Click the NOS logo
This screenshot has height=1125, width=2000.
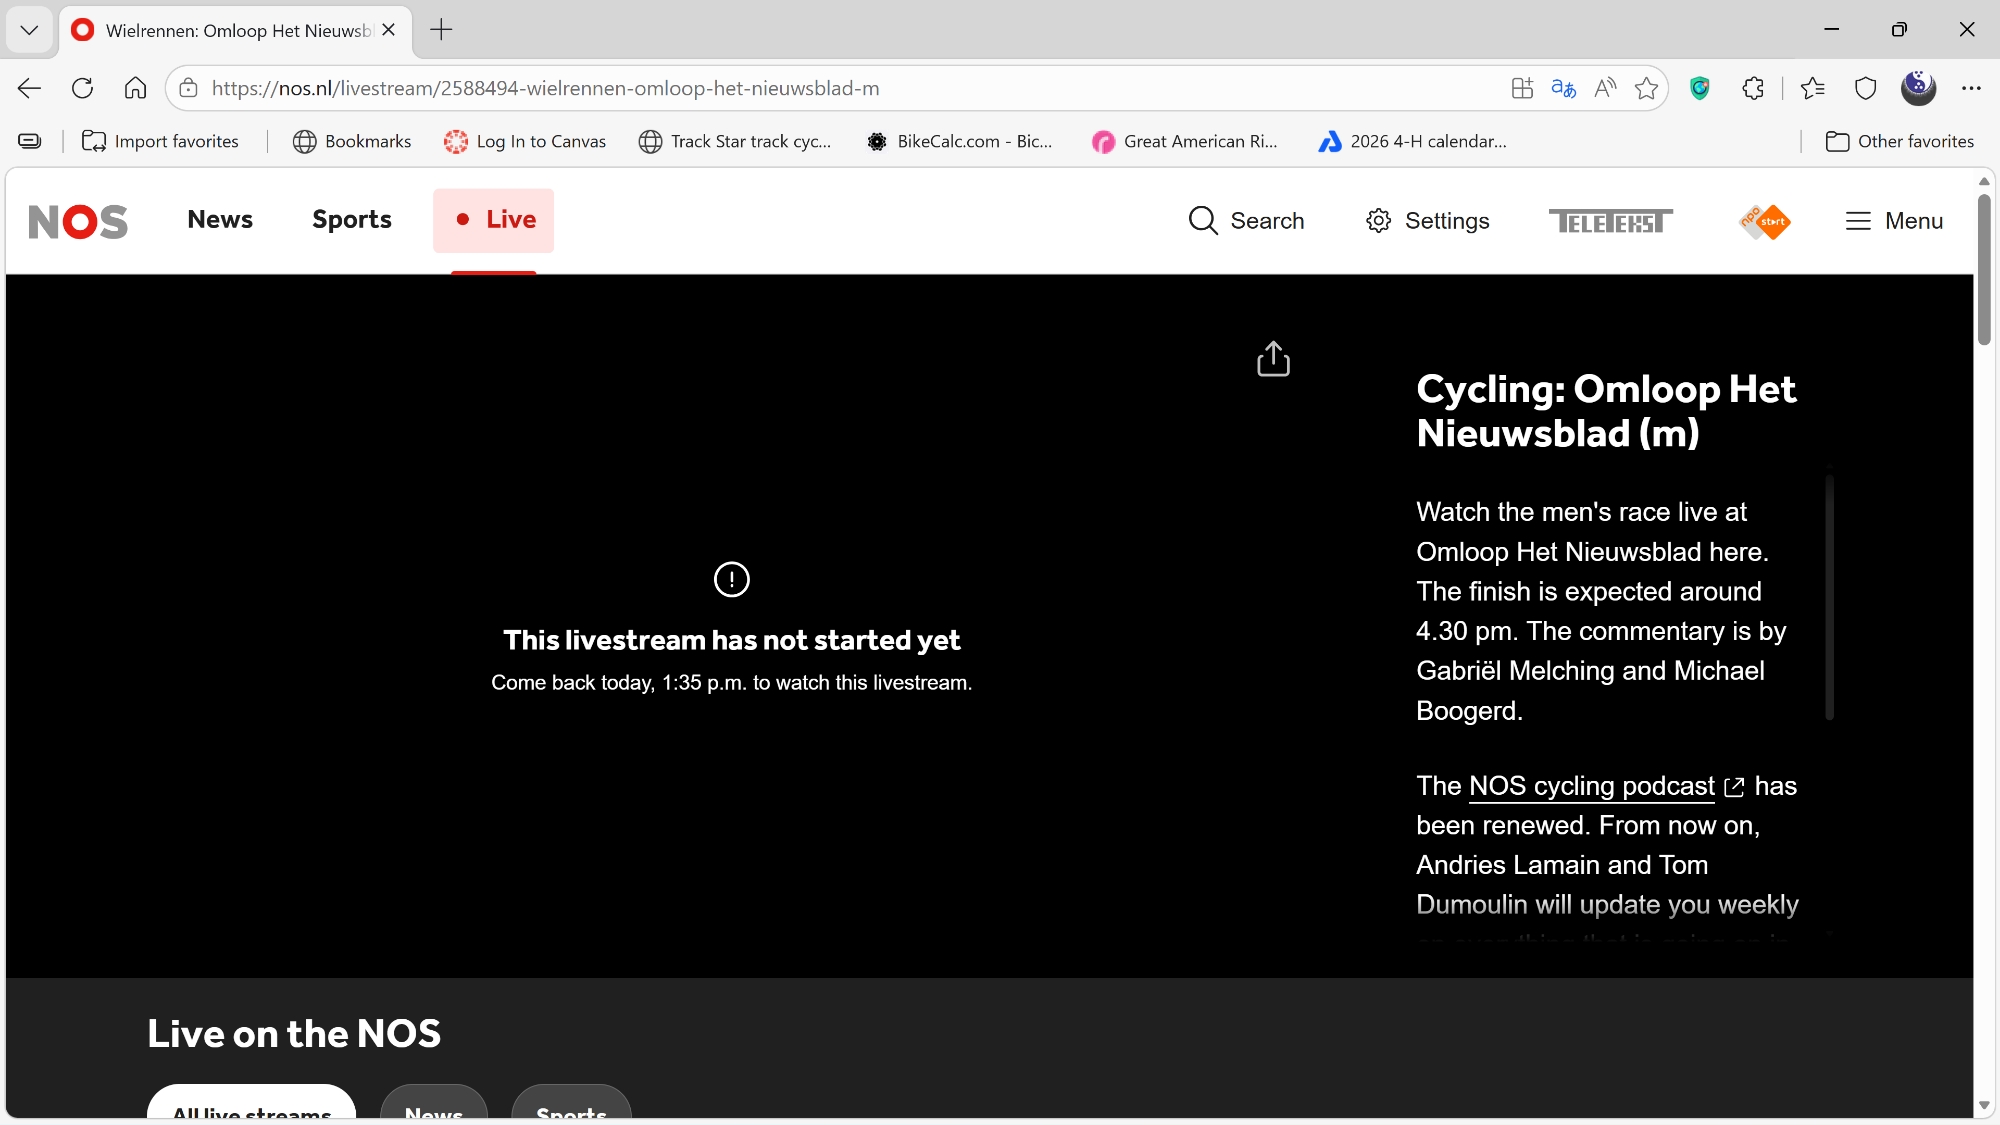click(78, 221)
